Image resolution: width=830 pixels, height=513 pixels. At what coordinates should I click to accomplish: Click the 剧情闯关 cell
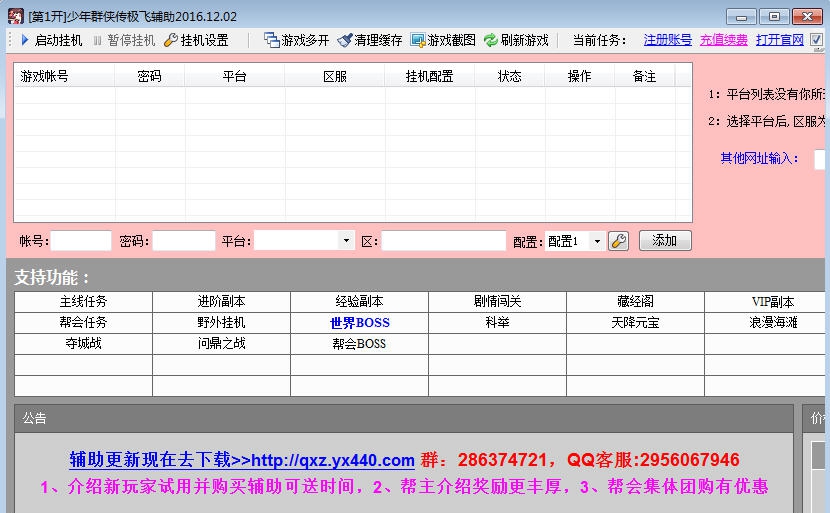[x=498, y=302]
